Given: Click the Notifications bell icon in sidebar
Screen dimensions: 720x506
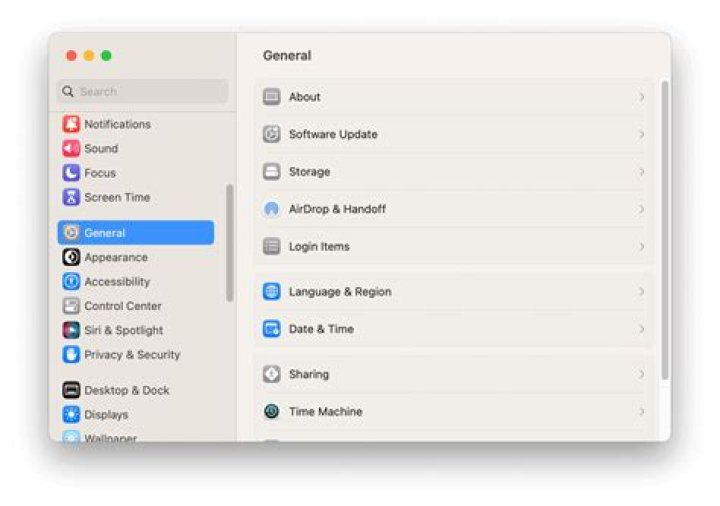Looking at the screenshot, I should pos(71,124).
